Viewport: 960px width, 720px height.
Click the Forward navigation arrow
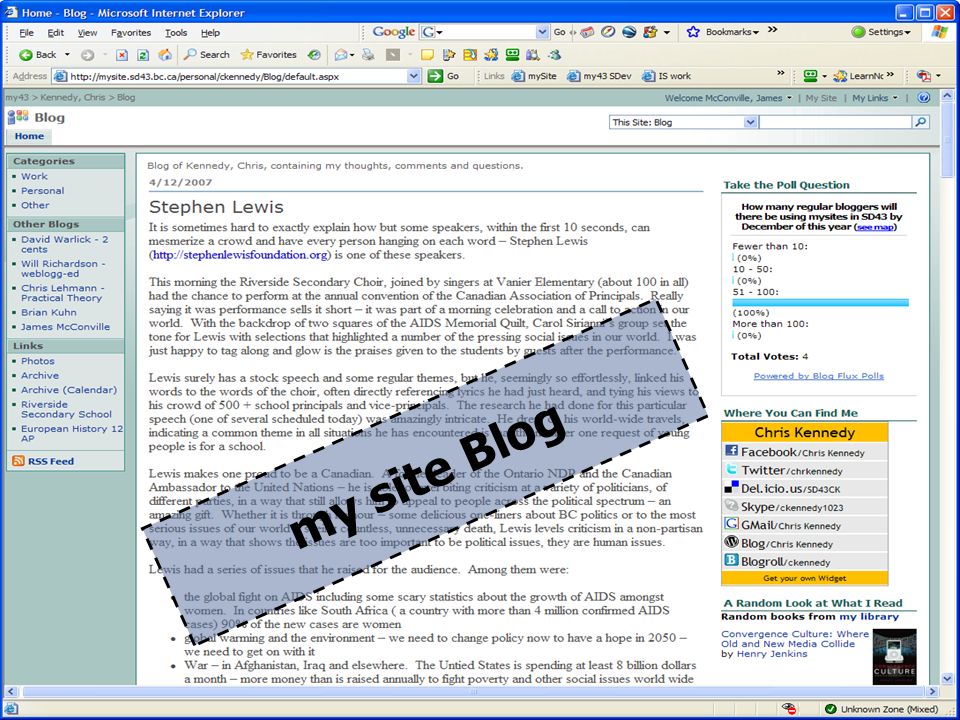[88, 55]
